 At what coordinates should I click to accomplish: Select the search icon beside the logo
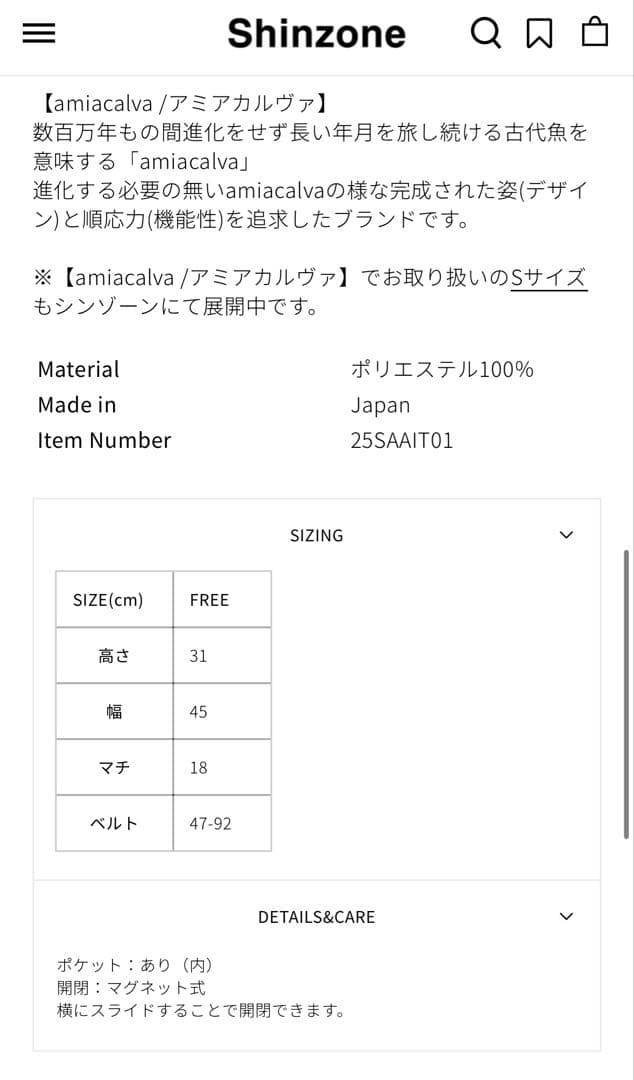point(486,31)
